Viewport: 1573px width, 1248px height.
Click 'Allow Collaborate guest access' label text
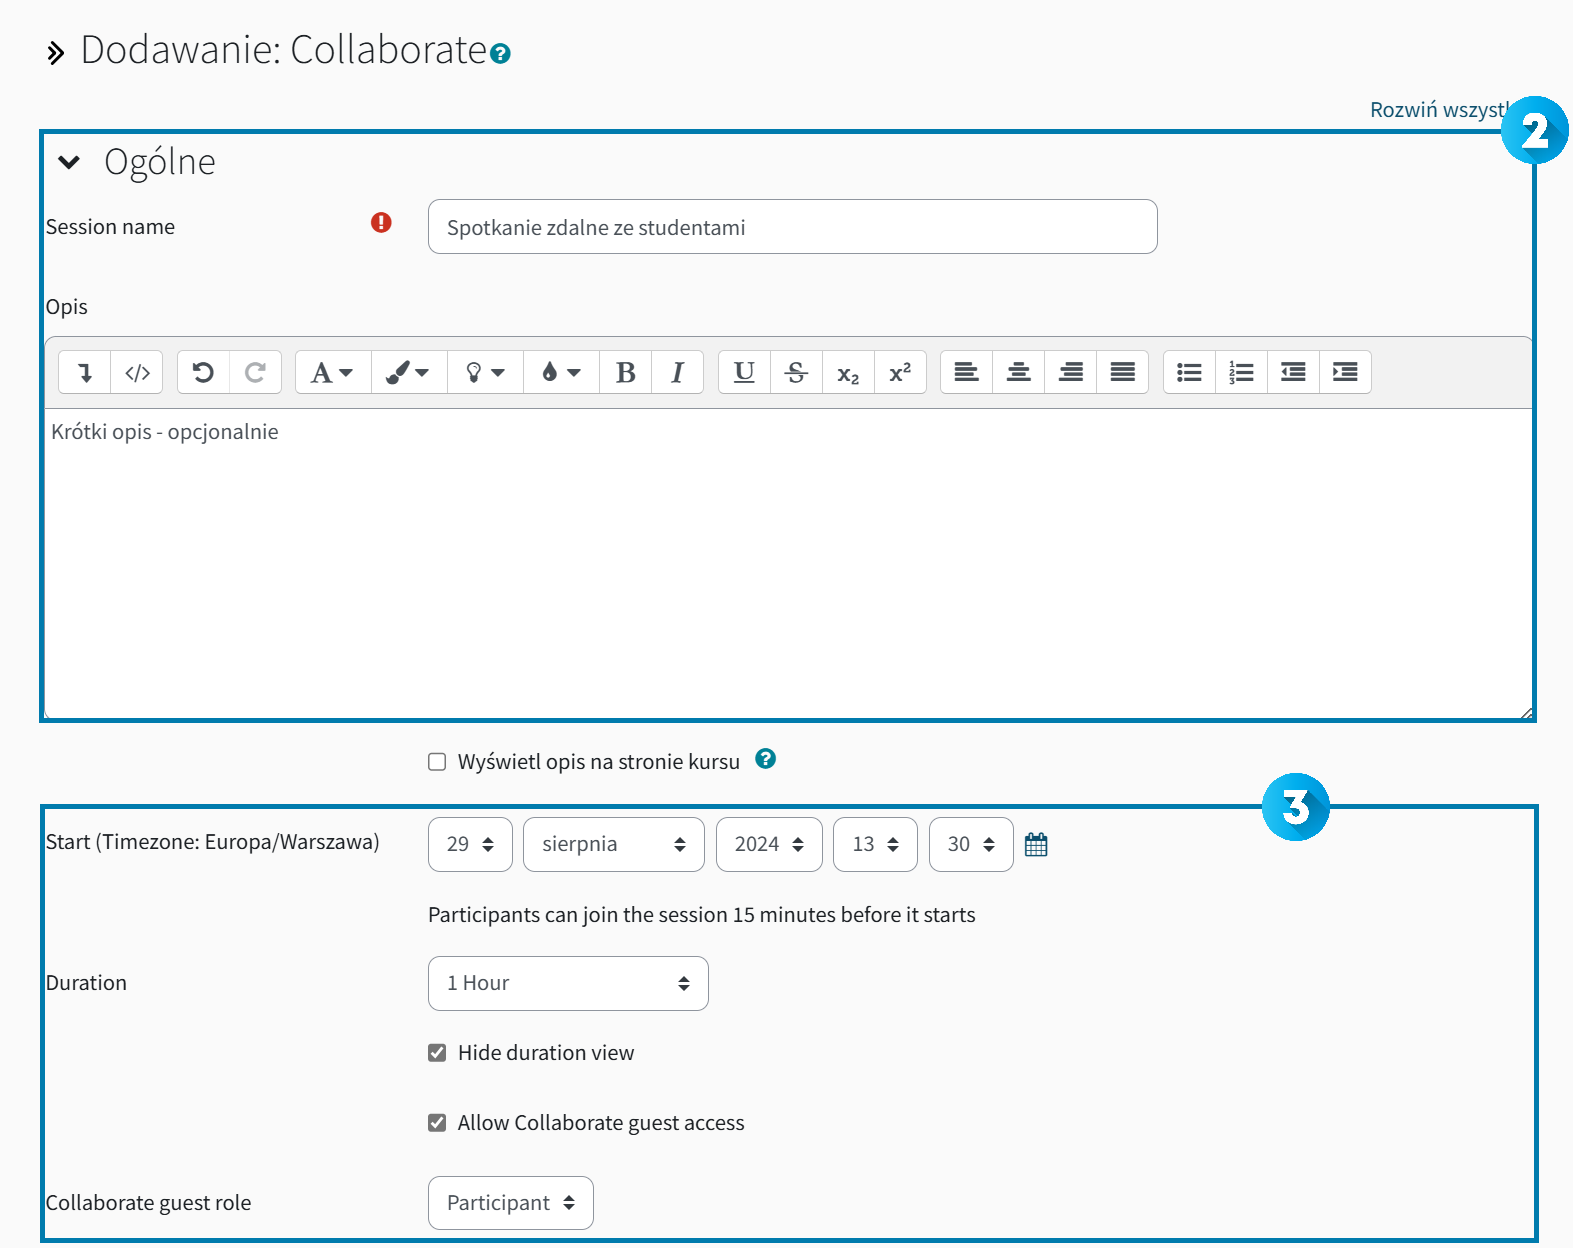coord(601,1123)
